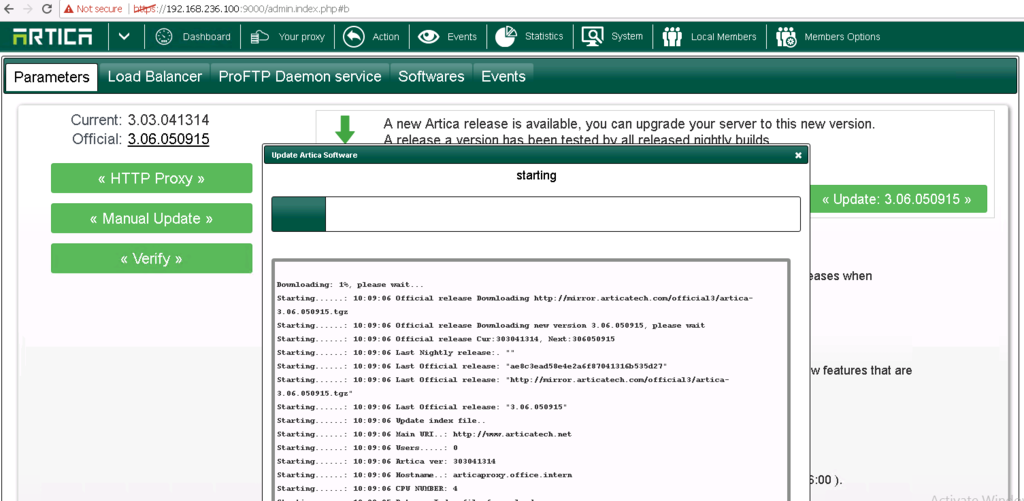1024x501 pixels.
Task: Click the log line "CPU NUMBER: 4"
Action: (367, 489)
